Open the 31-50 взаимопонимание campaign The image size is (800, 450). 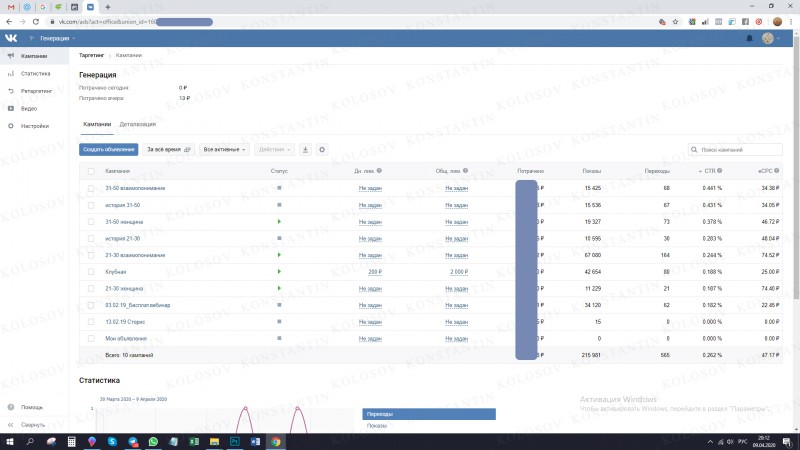coord(135,188)
